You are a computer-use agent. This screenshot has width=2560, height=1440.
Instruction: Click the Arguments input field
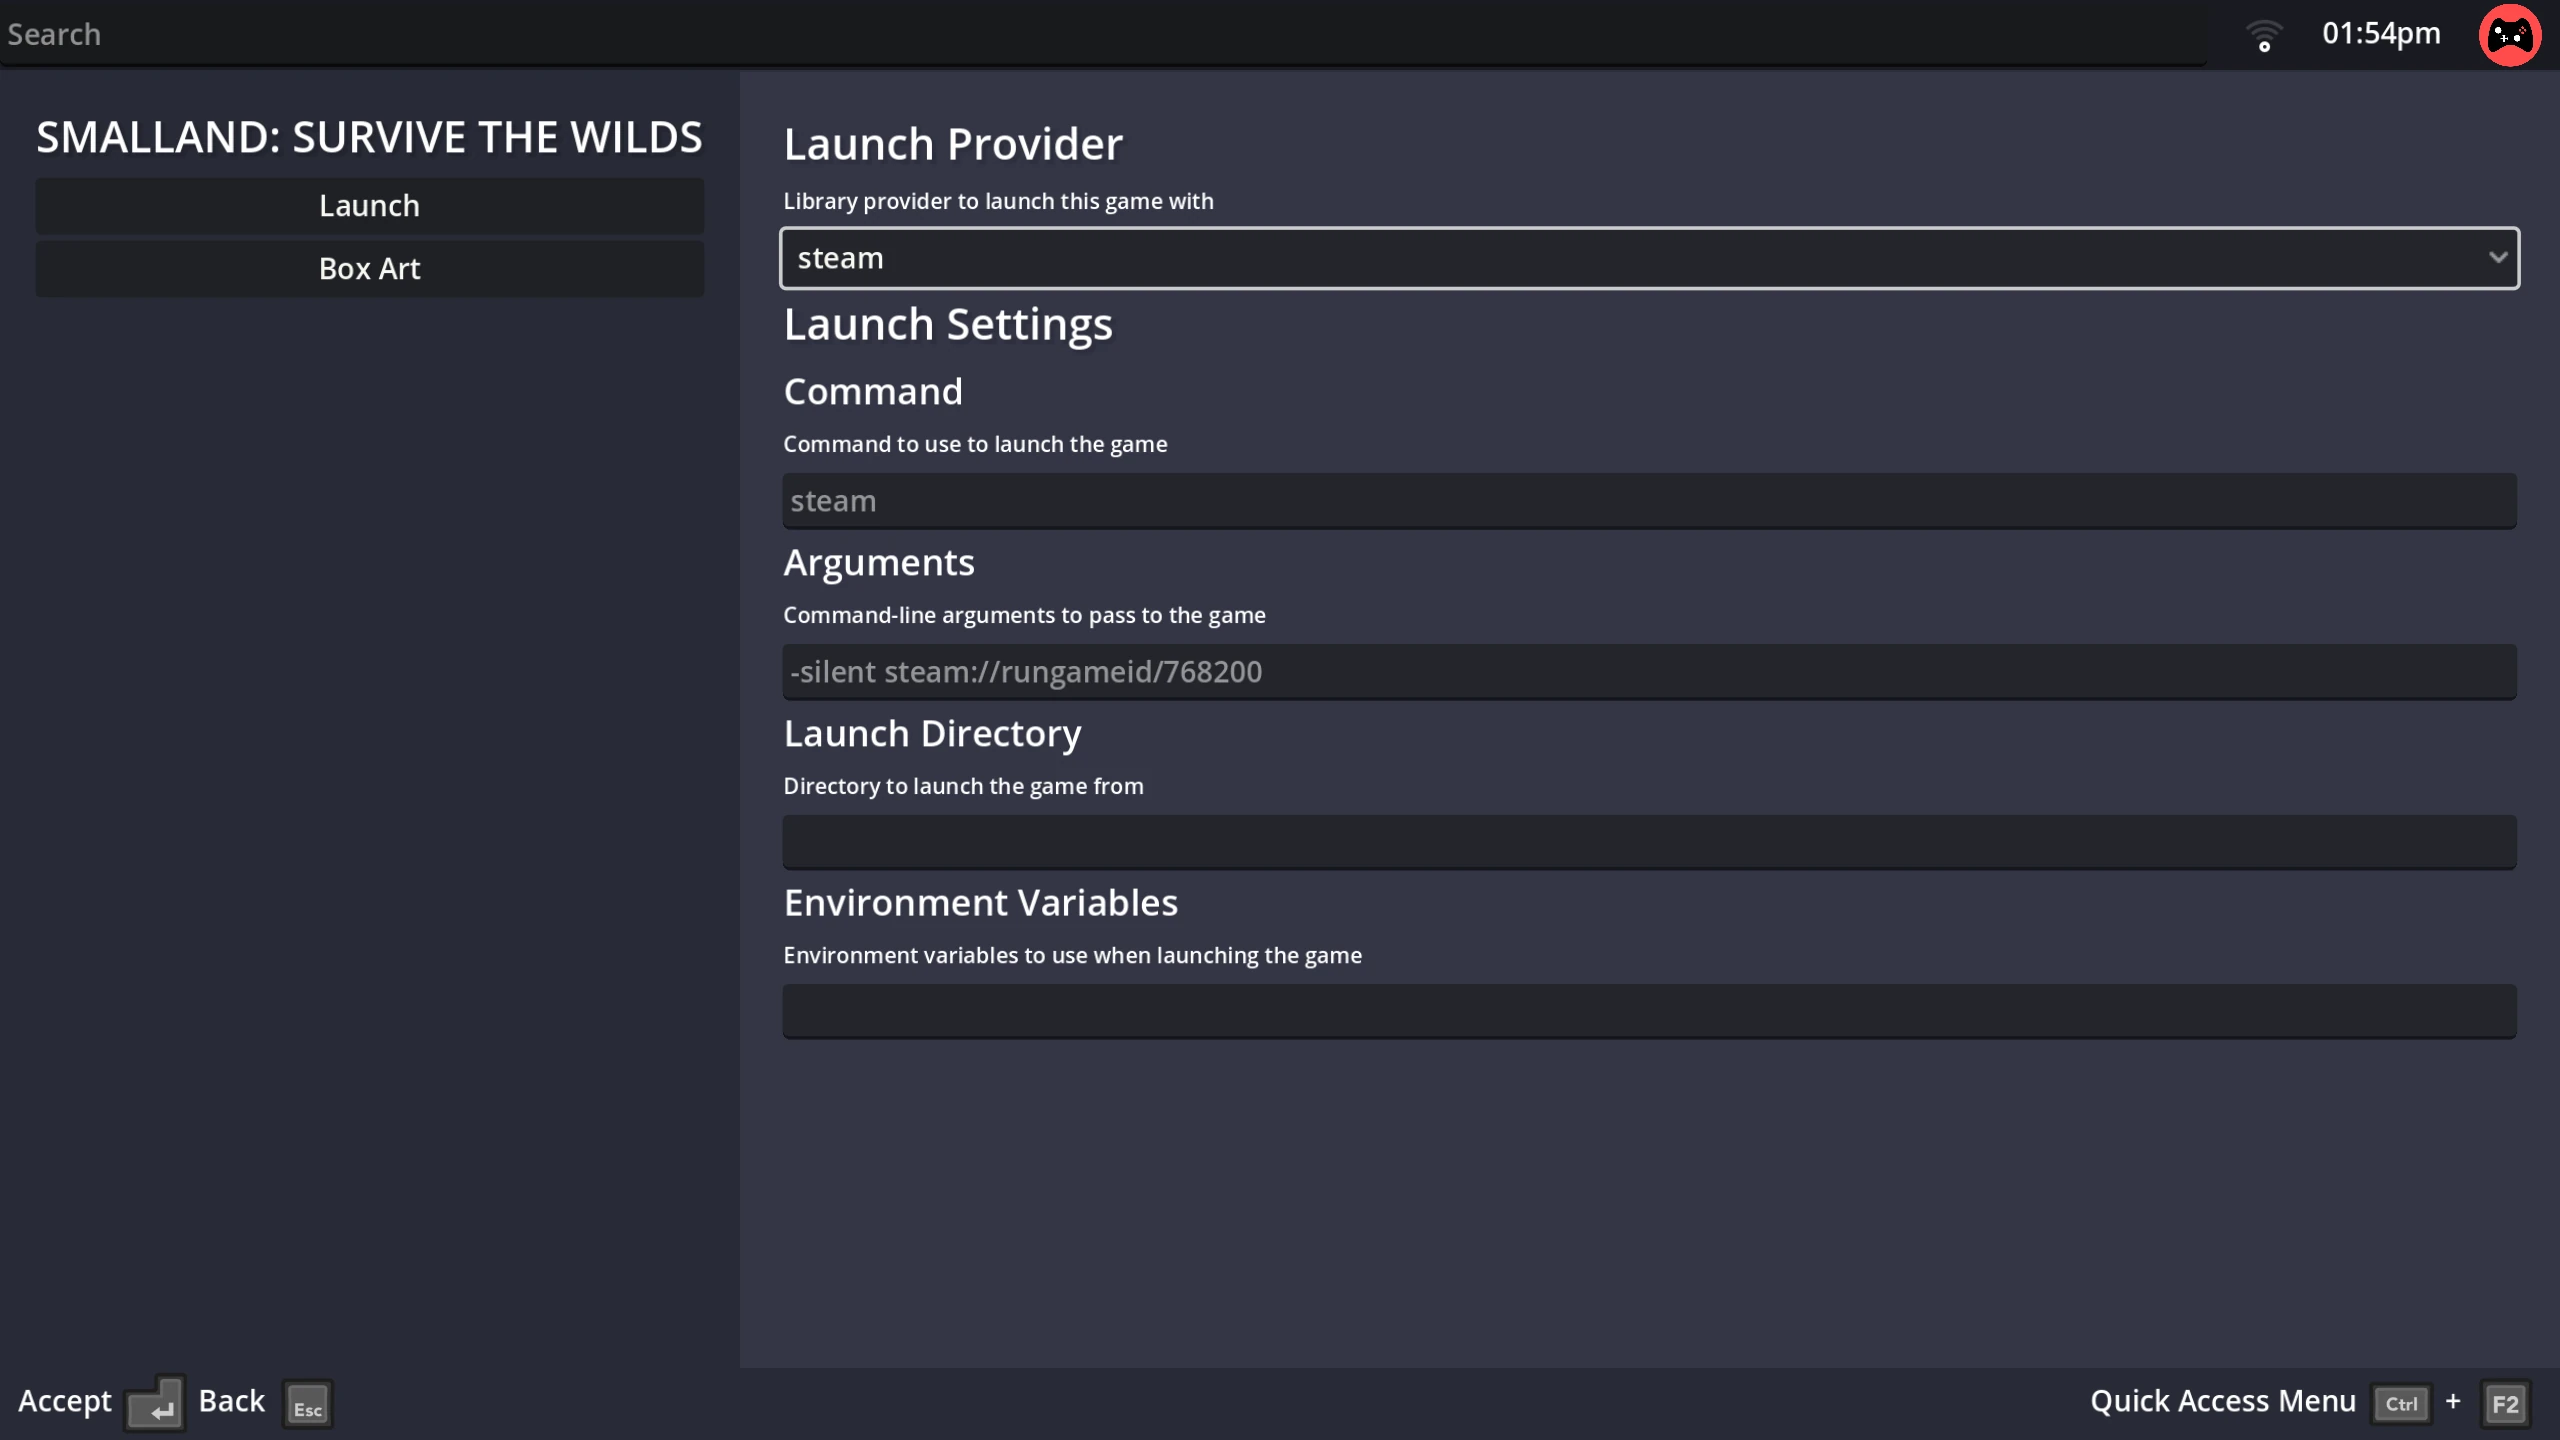pos(1649,671)
